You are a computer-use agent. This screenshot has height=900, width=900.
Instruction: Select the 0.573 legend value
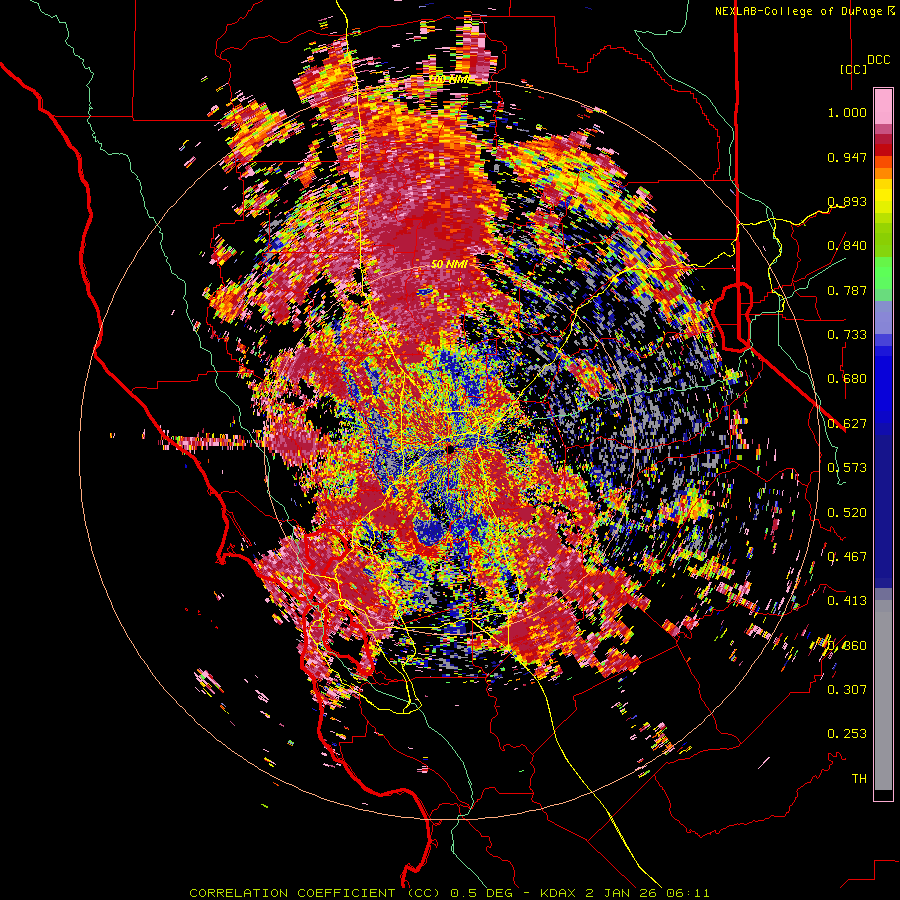(847, 468)
